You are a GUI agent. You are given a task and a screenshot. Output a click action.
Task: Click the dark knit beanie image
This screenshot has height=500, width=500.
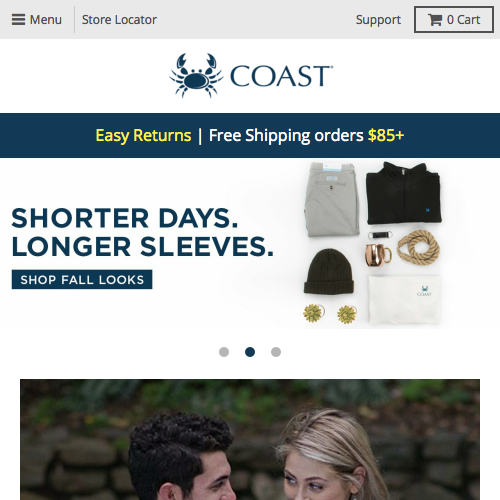point(329,271)
